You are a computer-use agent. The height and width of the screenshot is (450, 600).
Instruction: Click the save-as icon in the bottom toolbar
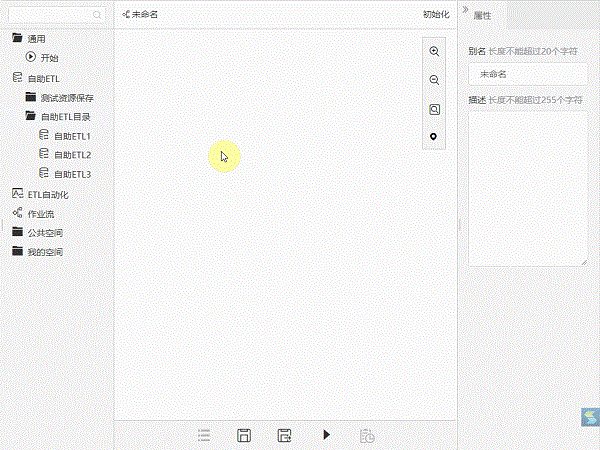click(284, 435)
